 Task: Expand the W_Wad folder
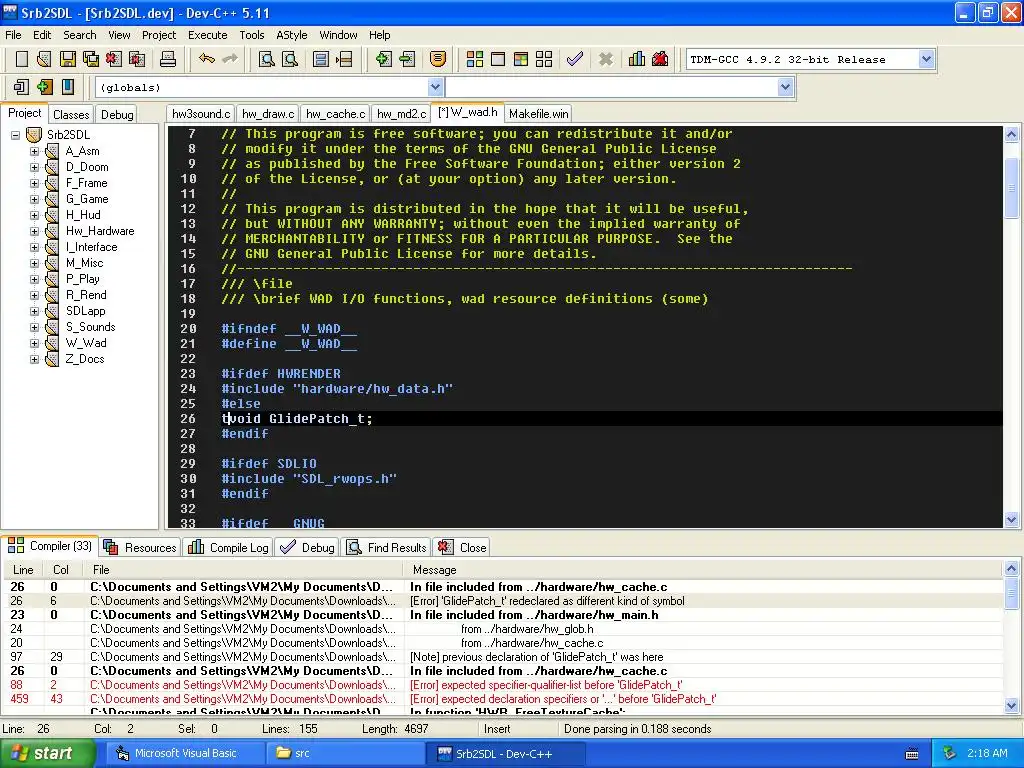point(35,343)
